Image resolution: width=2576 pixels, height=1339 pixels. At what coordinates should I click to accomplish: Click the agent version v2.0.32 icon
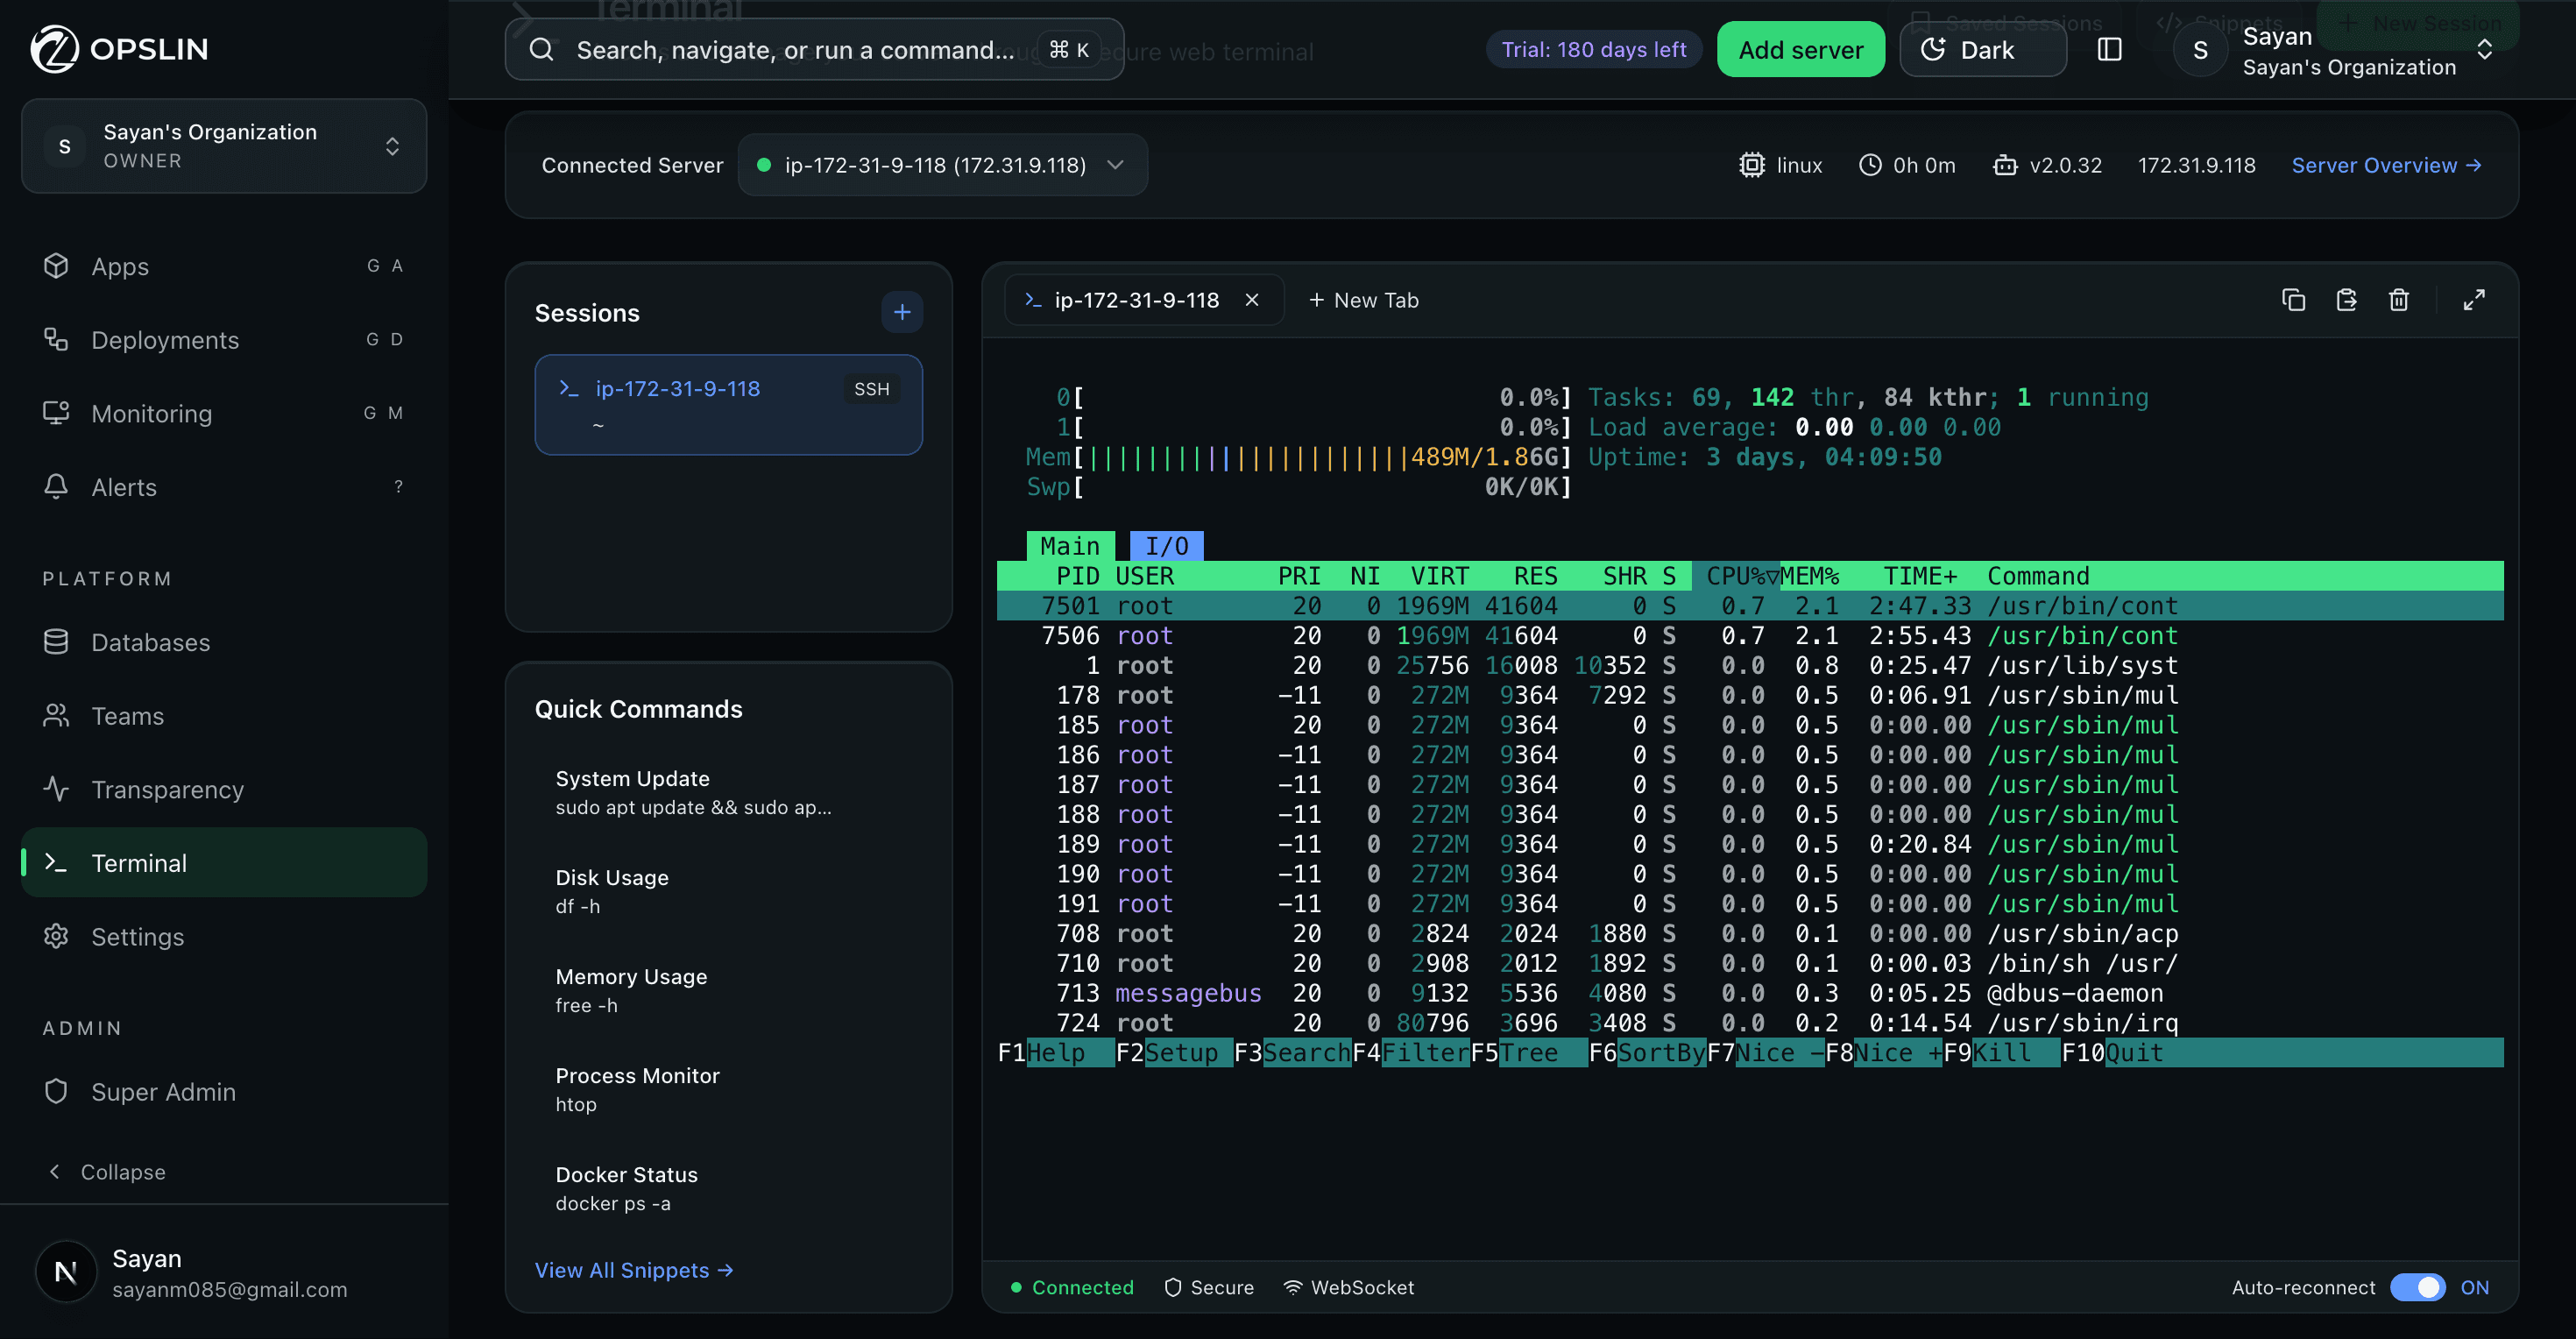pyautogui.click(x=2005, y=165)
